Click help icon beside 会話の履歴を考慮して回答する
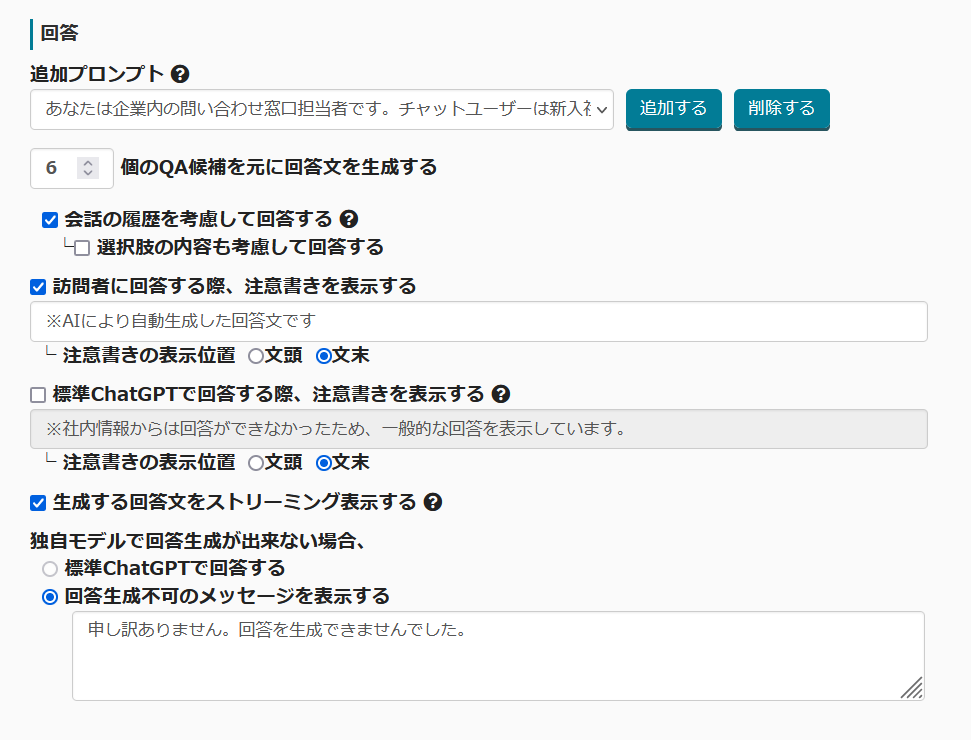Image resolution: width=971 pixels, height=740 pixels. pos(349,220)
